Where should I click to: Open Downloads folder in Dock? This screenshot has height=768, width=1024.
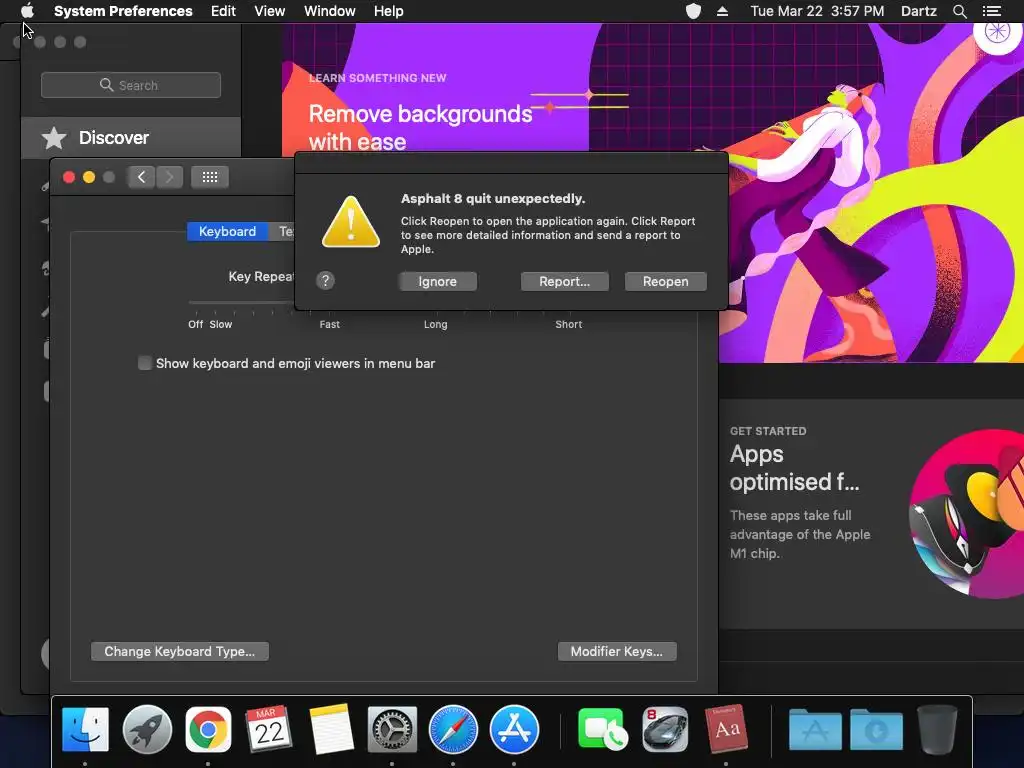(876, 730)
